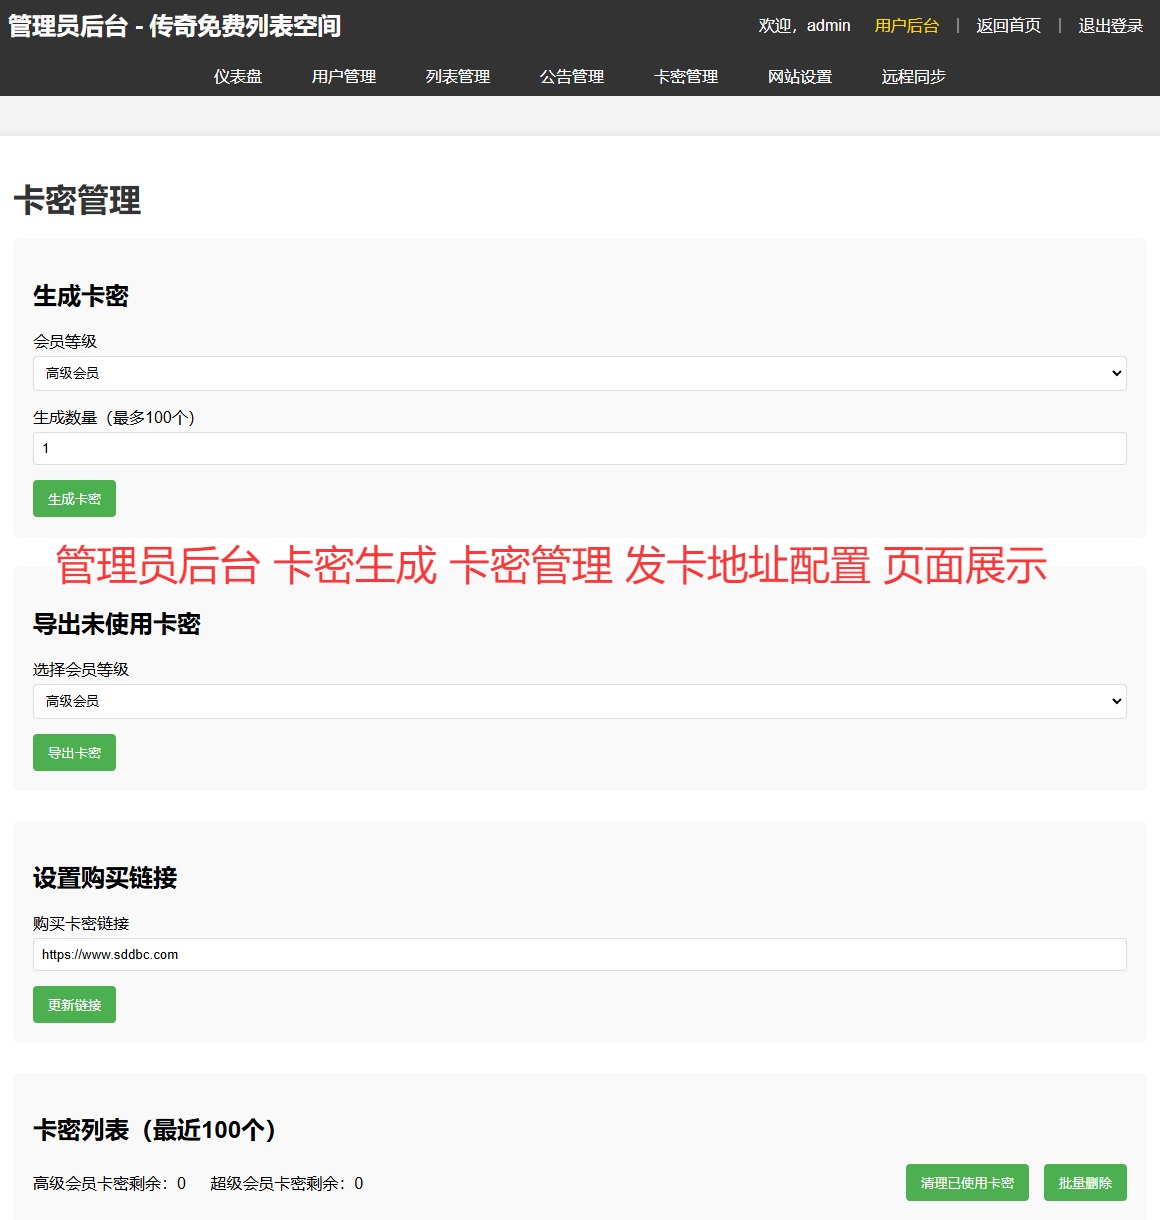Screen dimensions: 1160x1220
Task: Click the 卡密列表（最近100个）heading
Action: [x=155, y=1130]
